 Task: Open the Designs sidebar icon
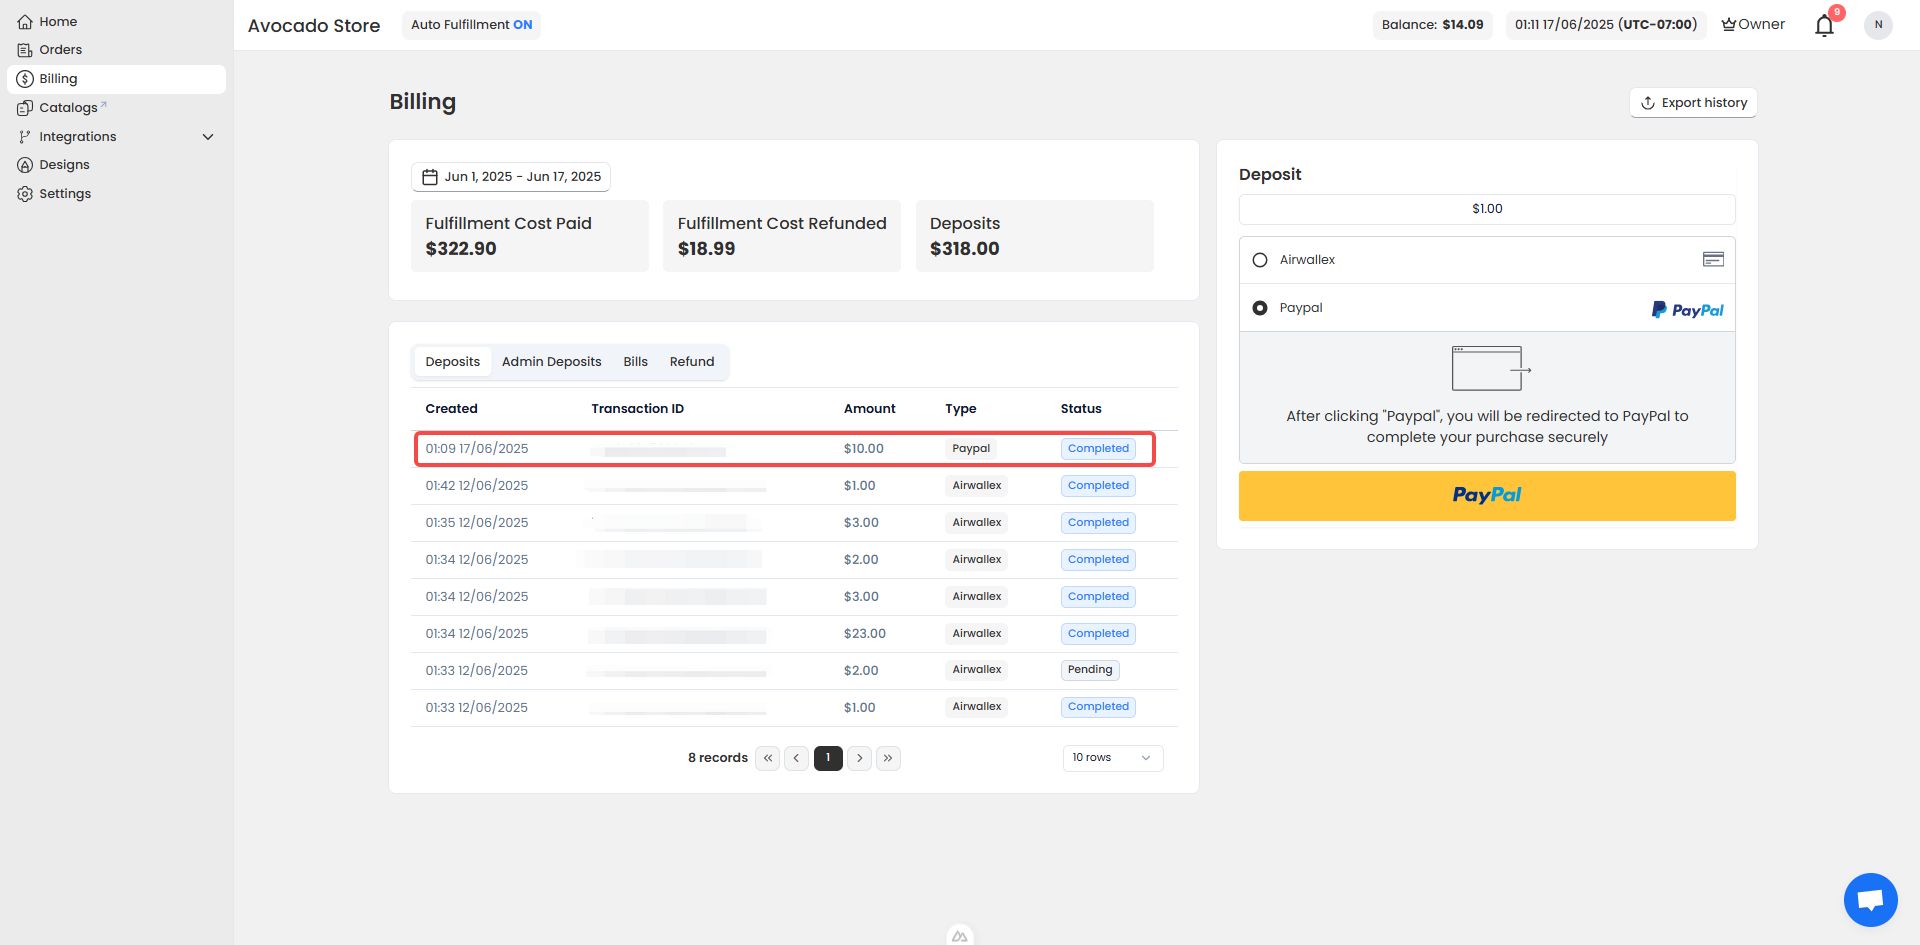25,165
